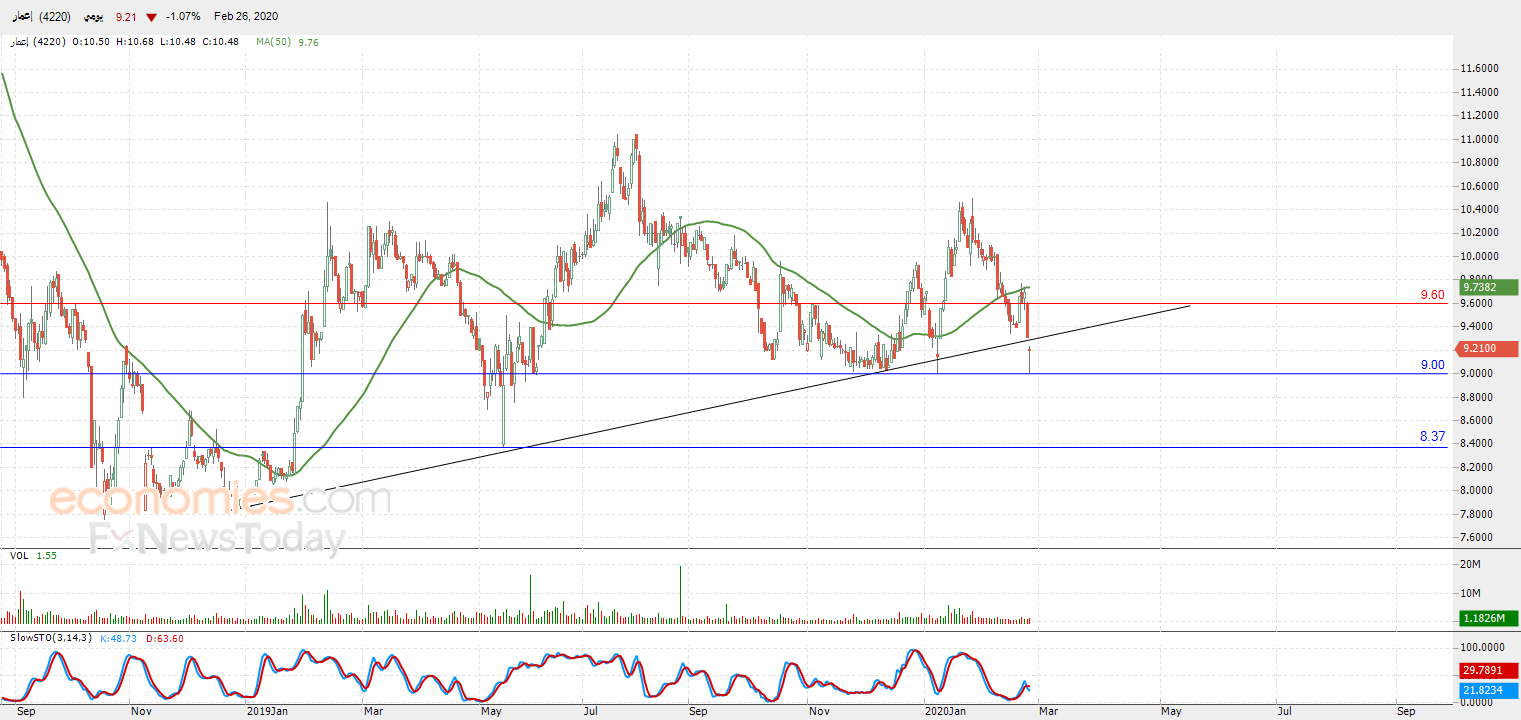Click the last price 9.21 in header
This screenshot has height=720, width=1521.
pos(126,17)
